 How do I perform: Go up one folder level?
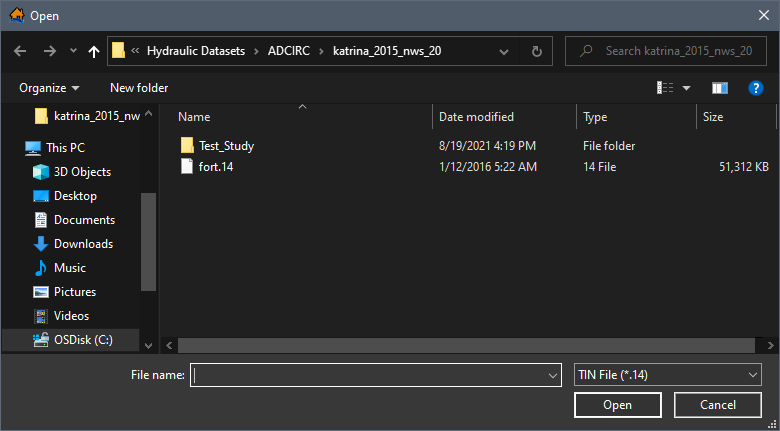94,51
